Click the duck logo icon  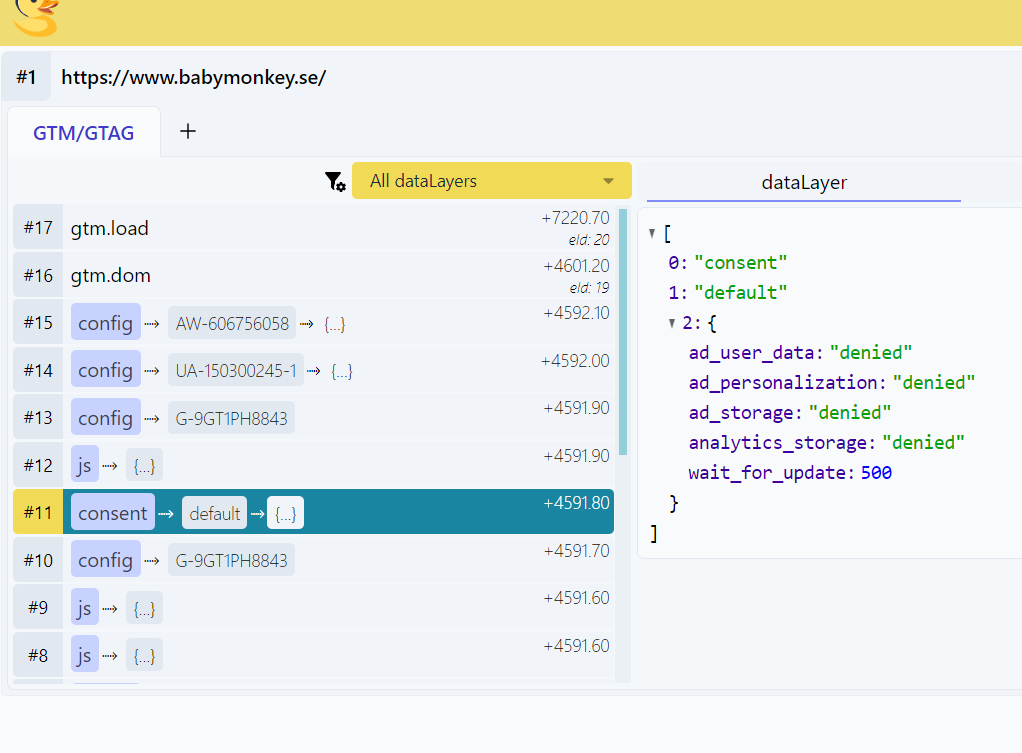(36, 17)
